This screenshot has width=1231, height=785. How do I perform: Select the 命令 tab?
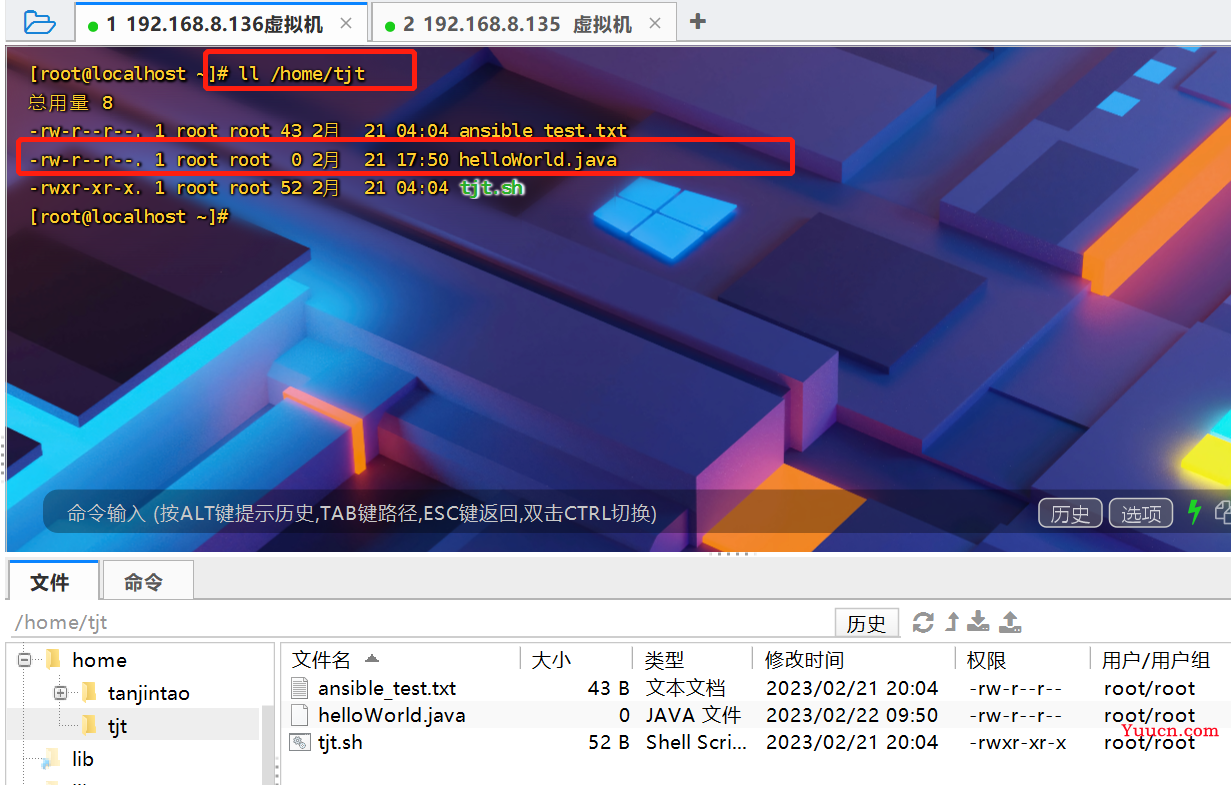tap(146, 581)
